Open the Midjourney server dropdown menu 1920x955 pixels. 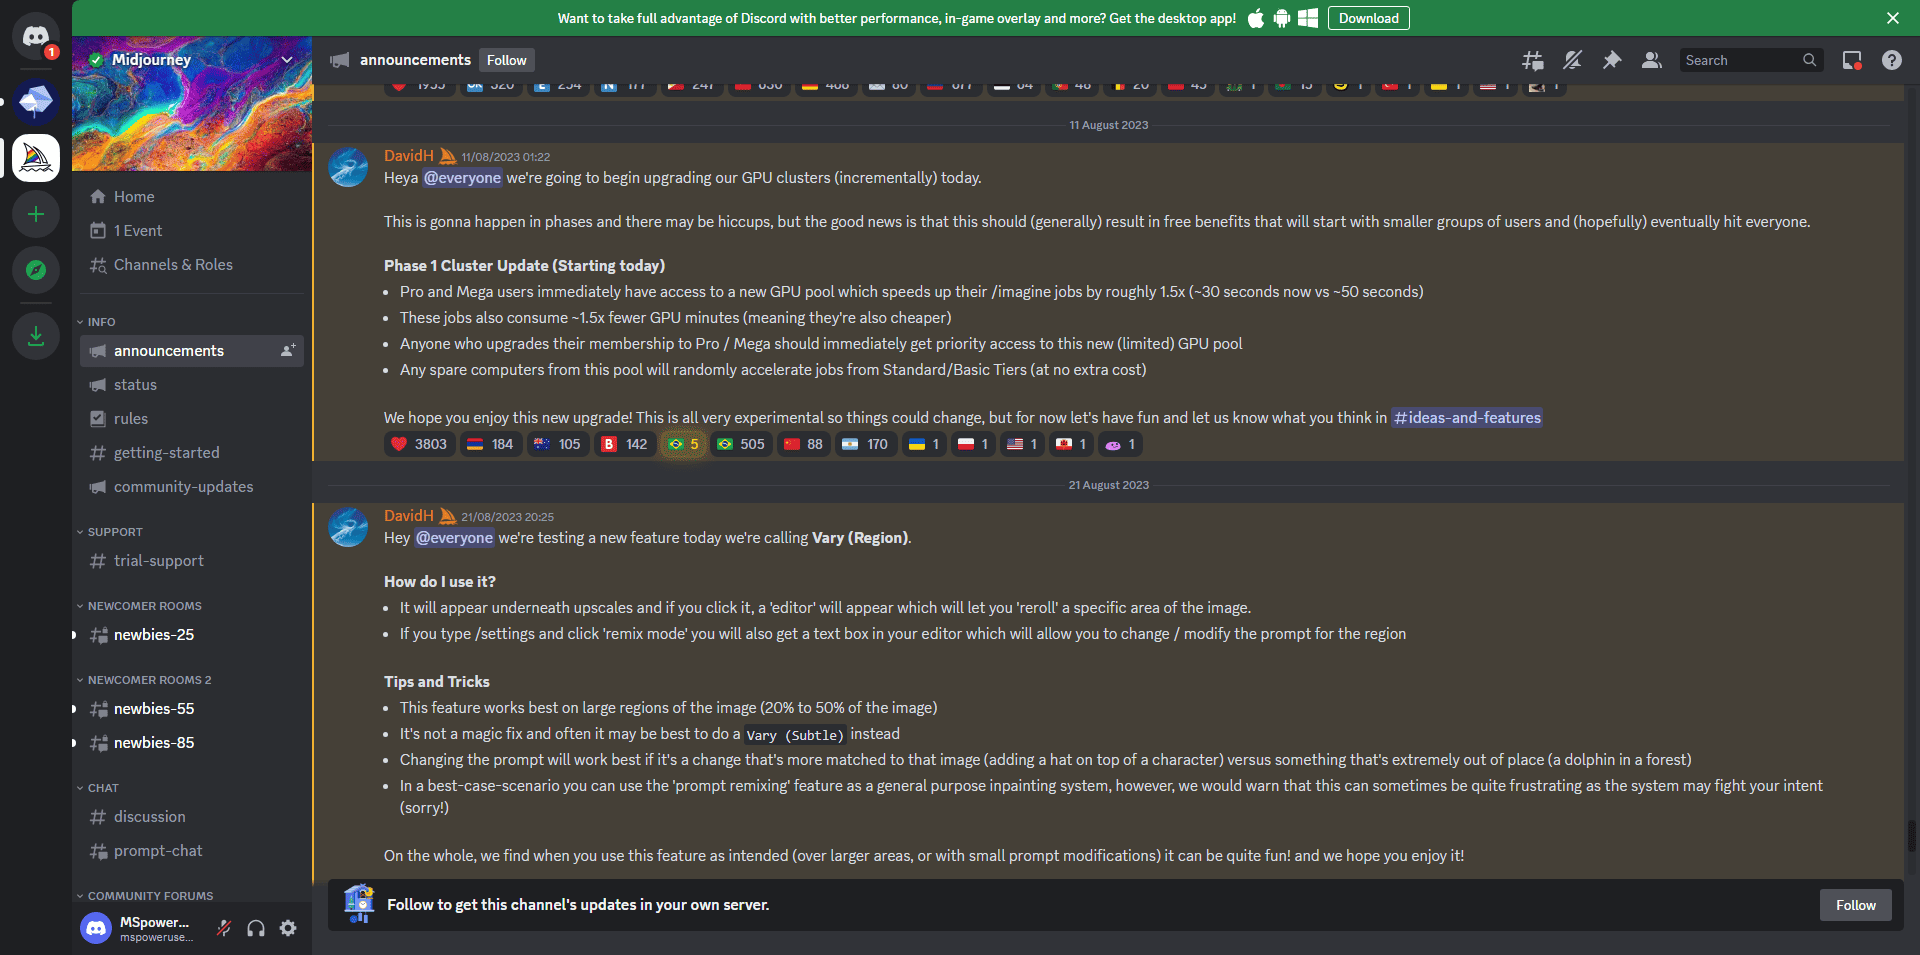[x=287, y=60]
